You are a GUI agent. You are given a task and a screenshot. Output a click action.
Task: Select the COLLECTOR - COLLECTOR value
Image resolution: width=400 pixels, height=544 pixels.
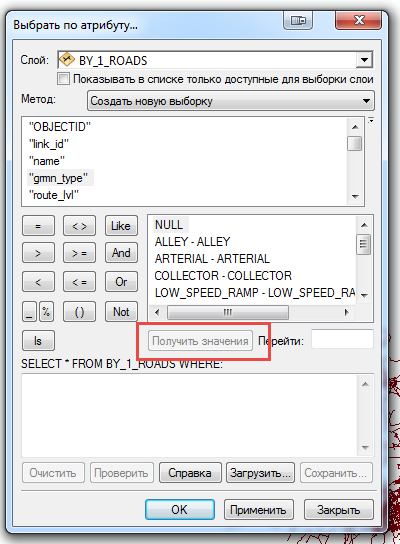(x=223, y=275)
